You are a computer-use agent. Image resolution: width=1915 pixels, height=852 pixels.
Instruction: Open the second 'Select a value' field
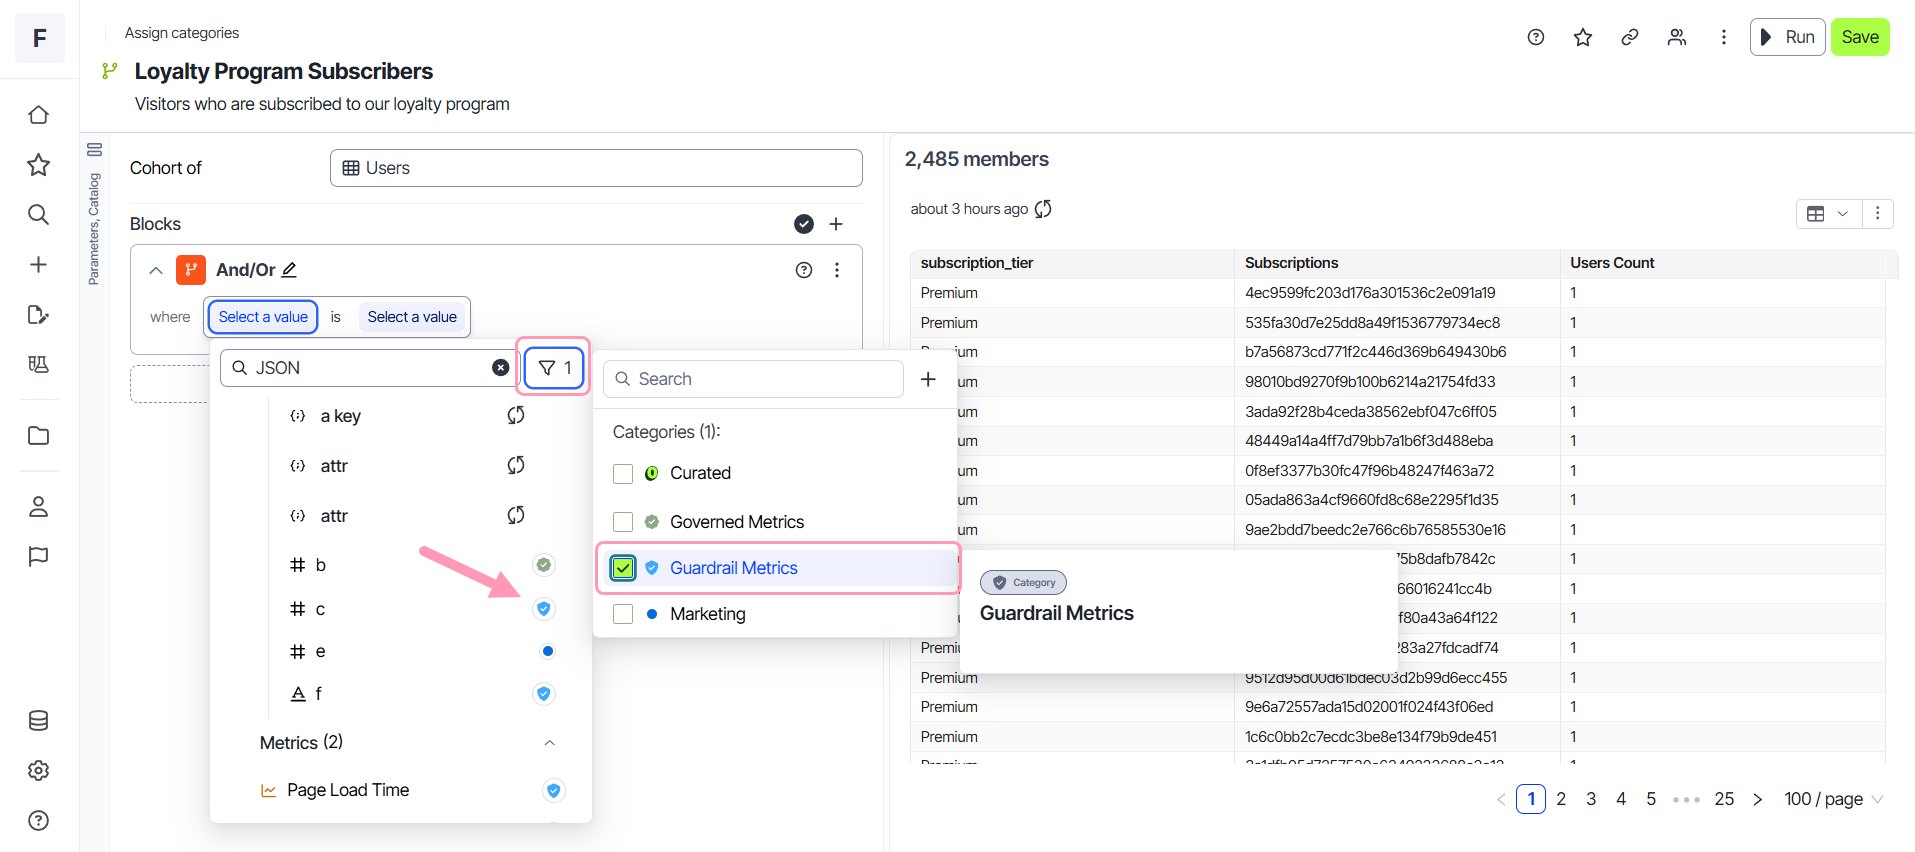click(412, 317)
